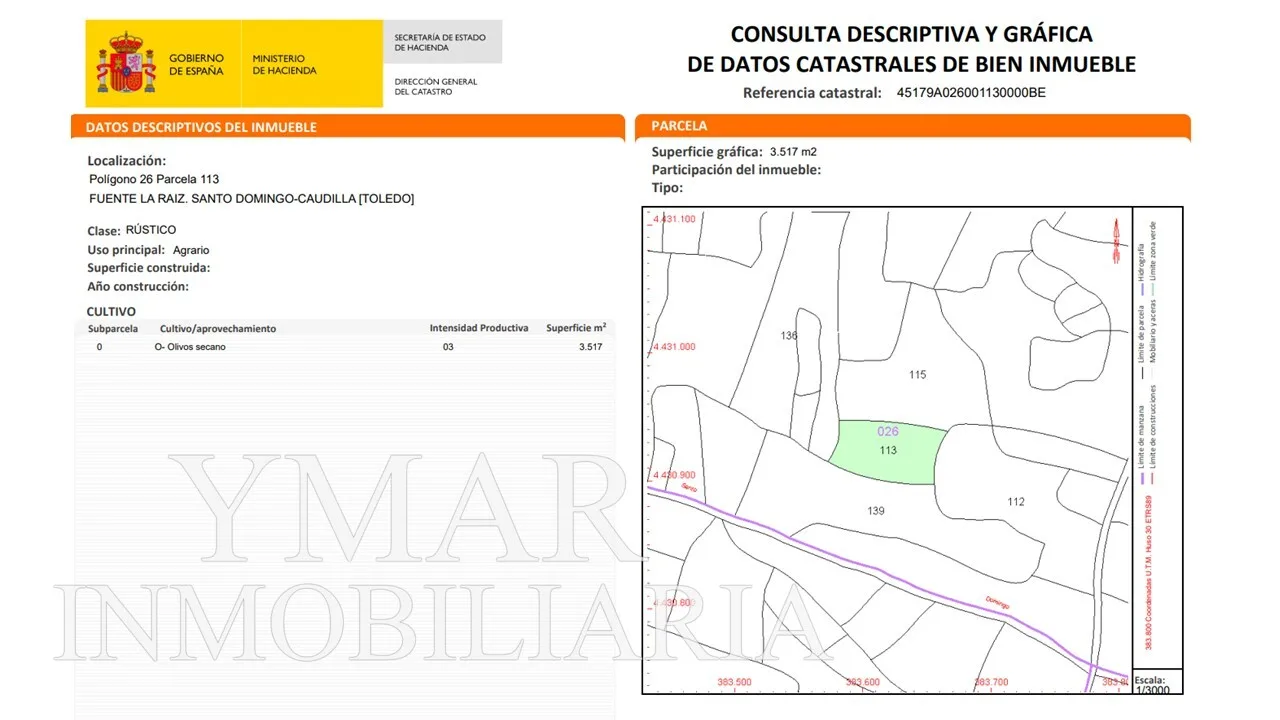Click the 'Cultivo/aprovechamiento' column header
The image size is (1280, 720).
click(x=218, y=328)
